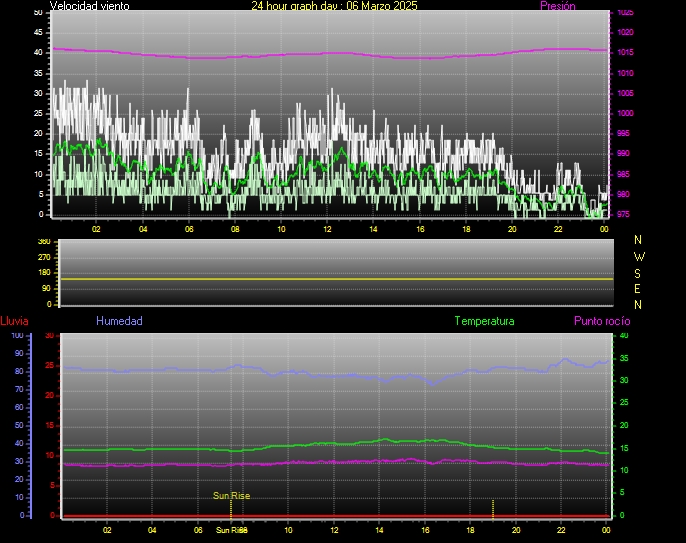686x543 pixels.
Task: Click the 180 value on the wind direction axis
Action: (x=44, y=273)
